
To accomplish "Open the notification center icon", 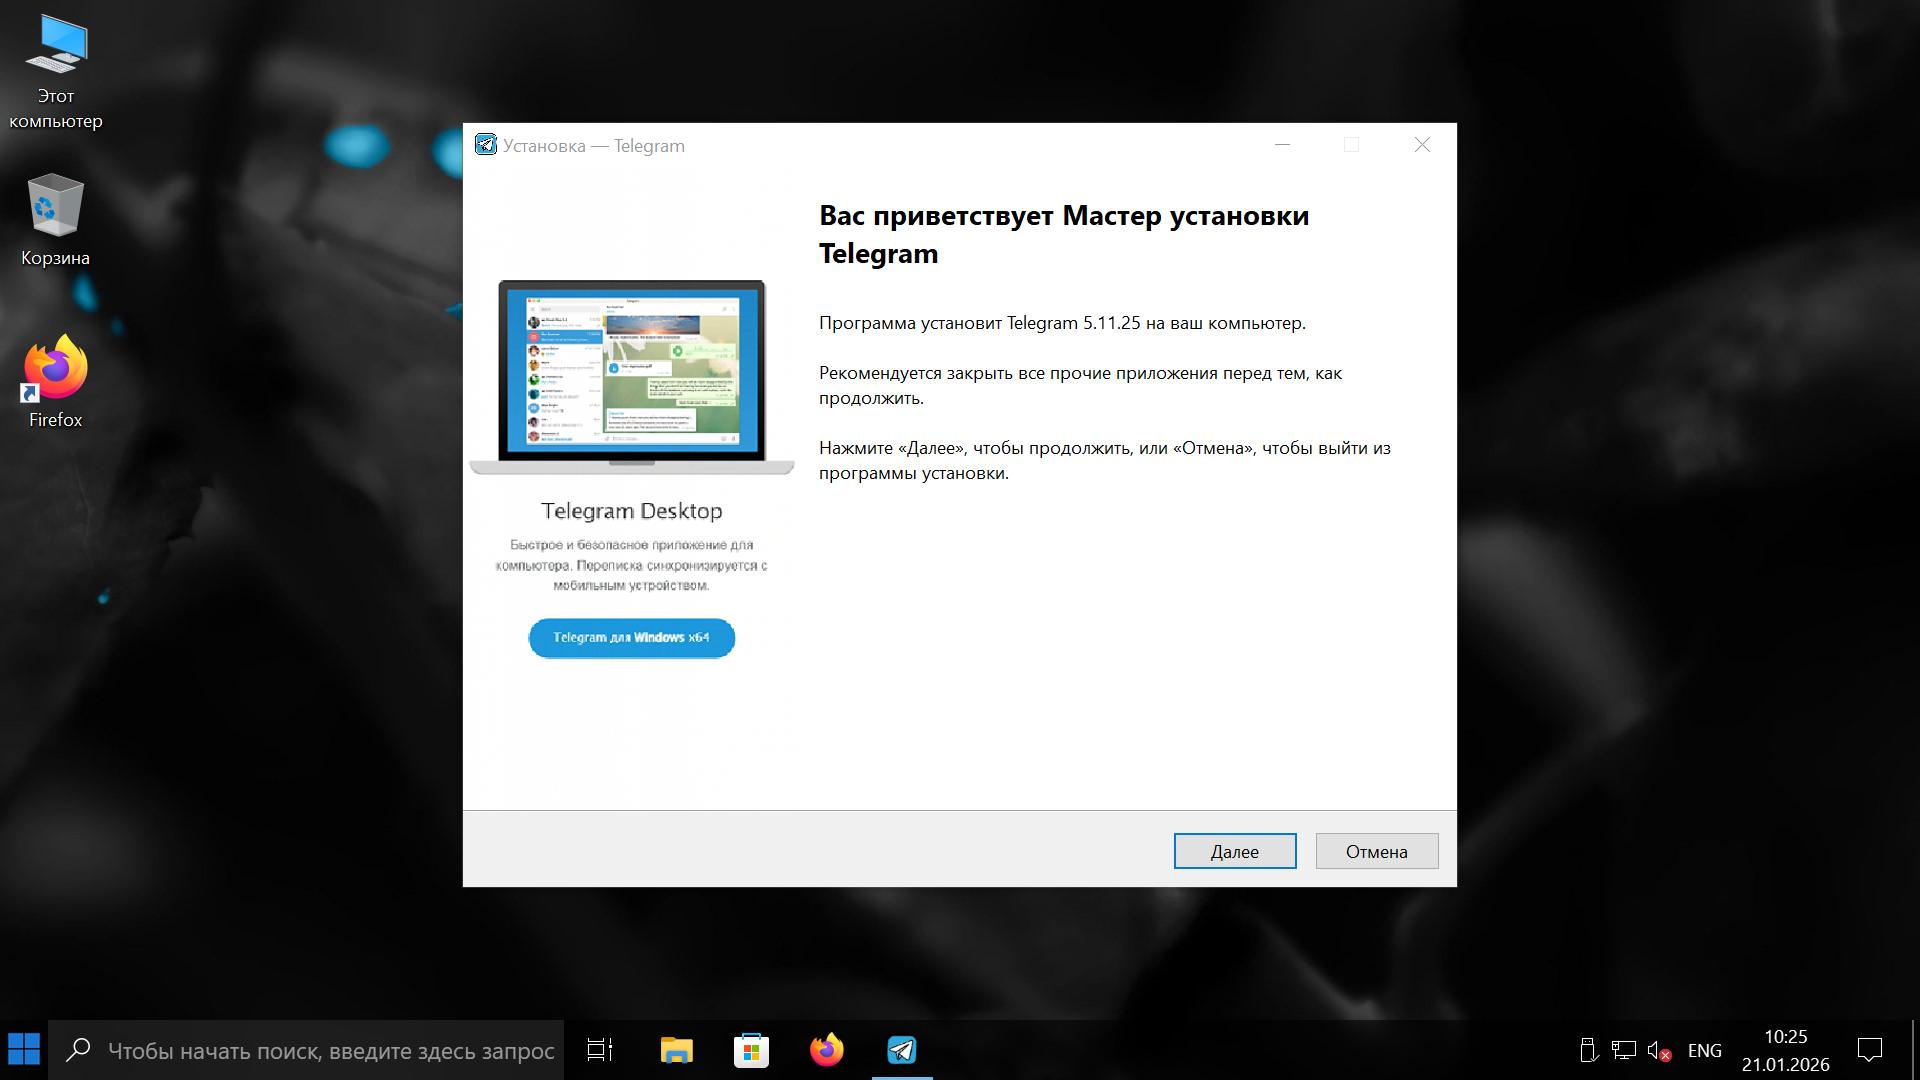I will coord(1869,1050).
